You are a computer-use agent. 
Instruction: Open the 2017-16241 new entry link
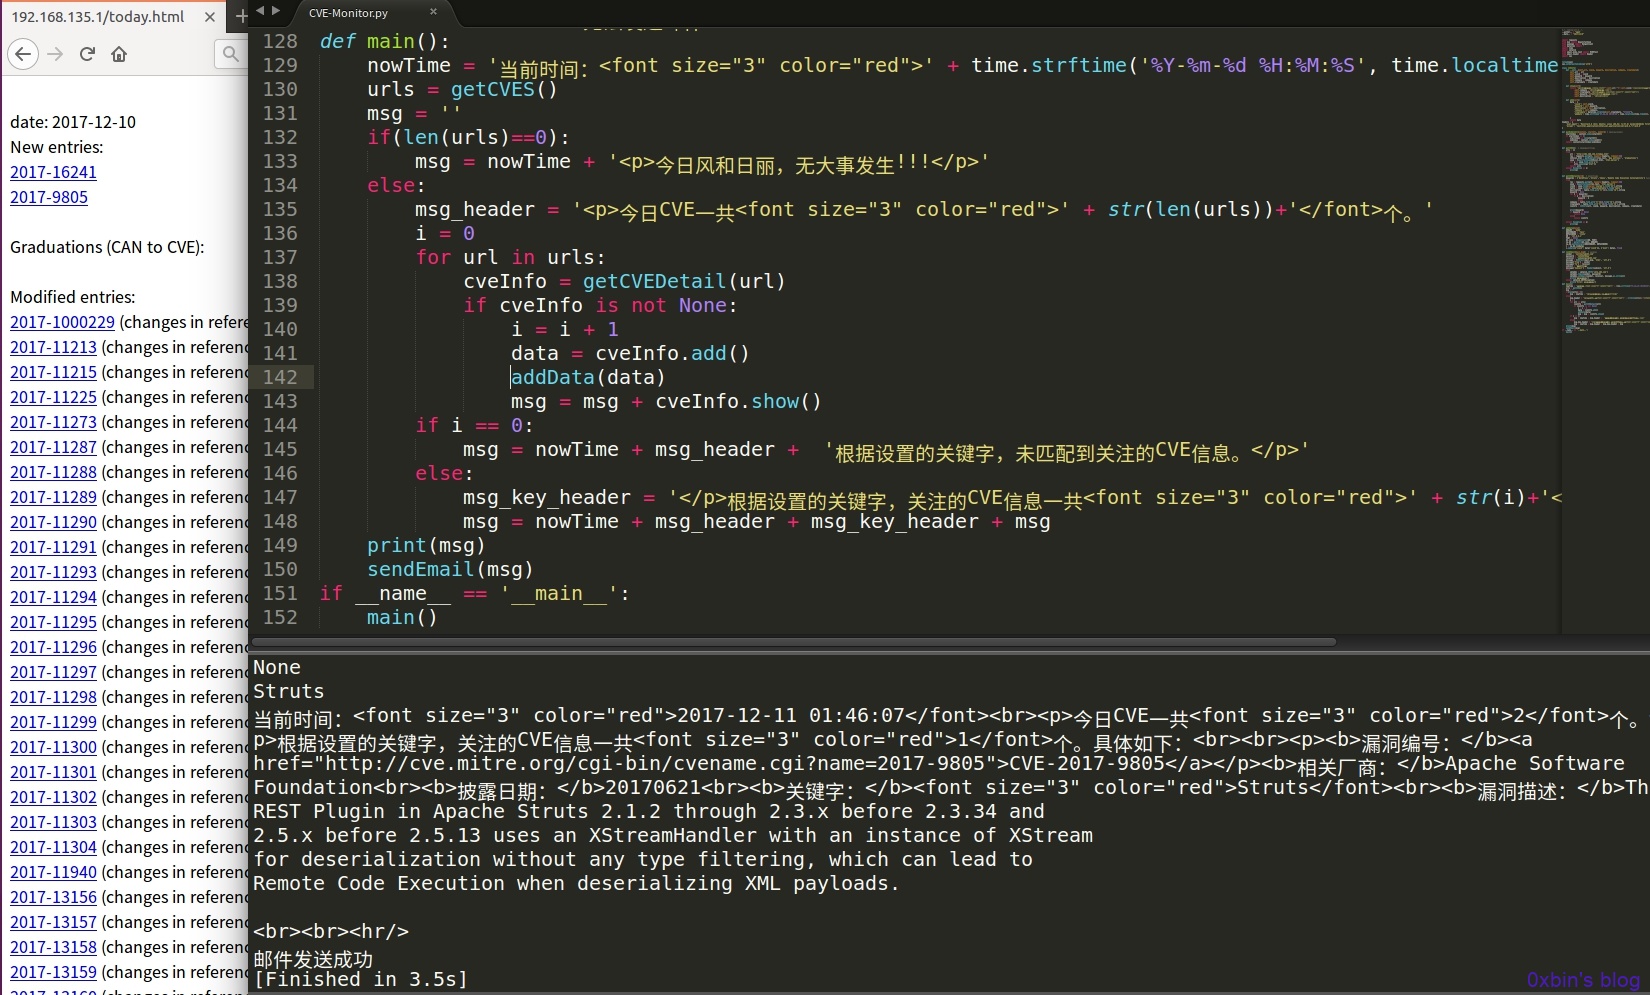53,172
